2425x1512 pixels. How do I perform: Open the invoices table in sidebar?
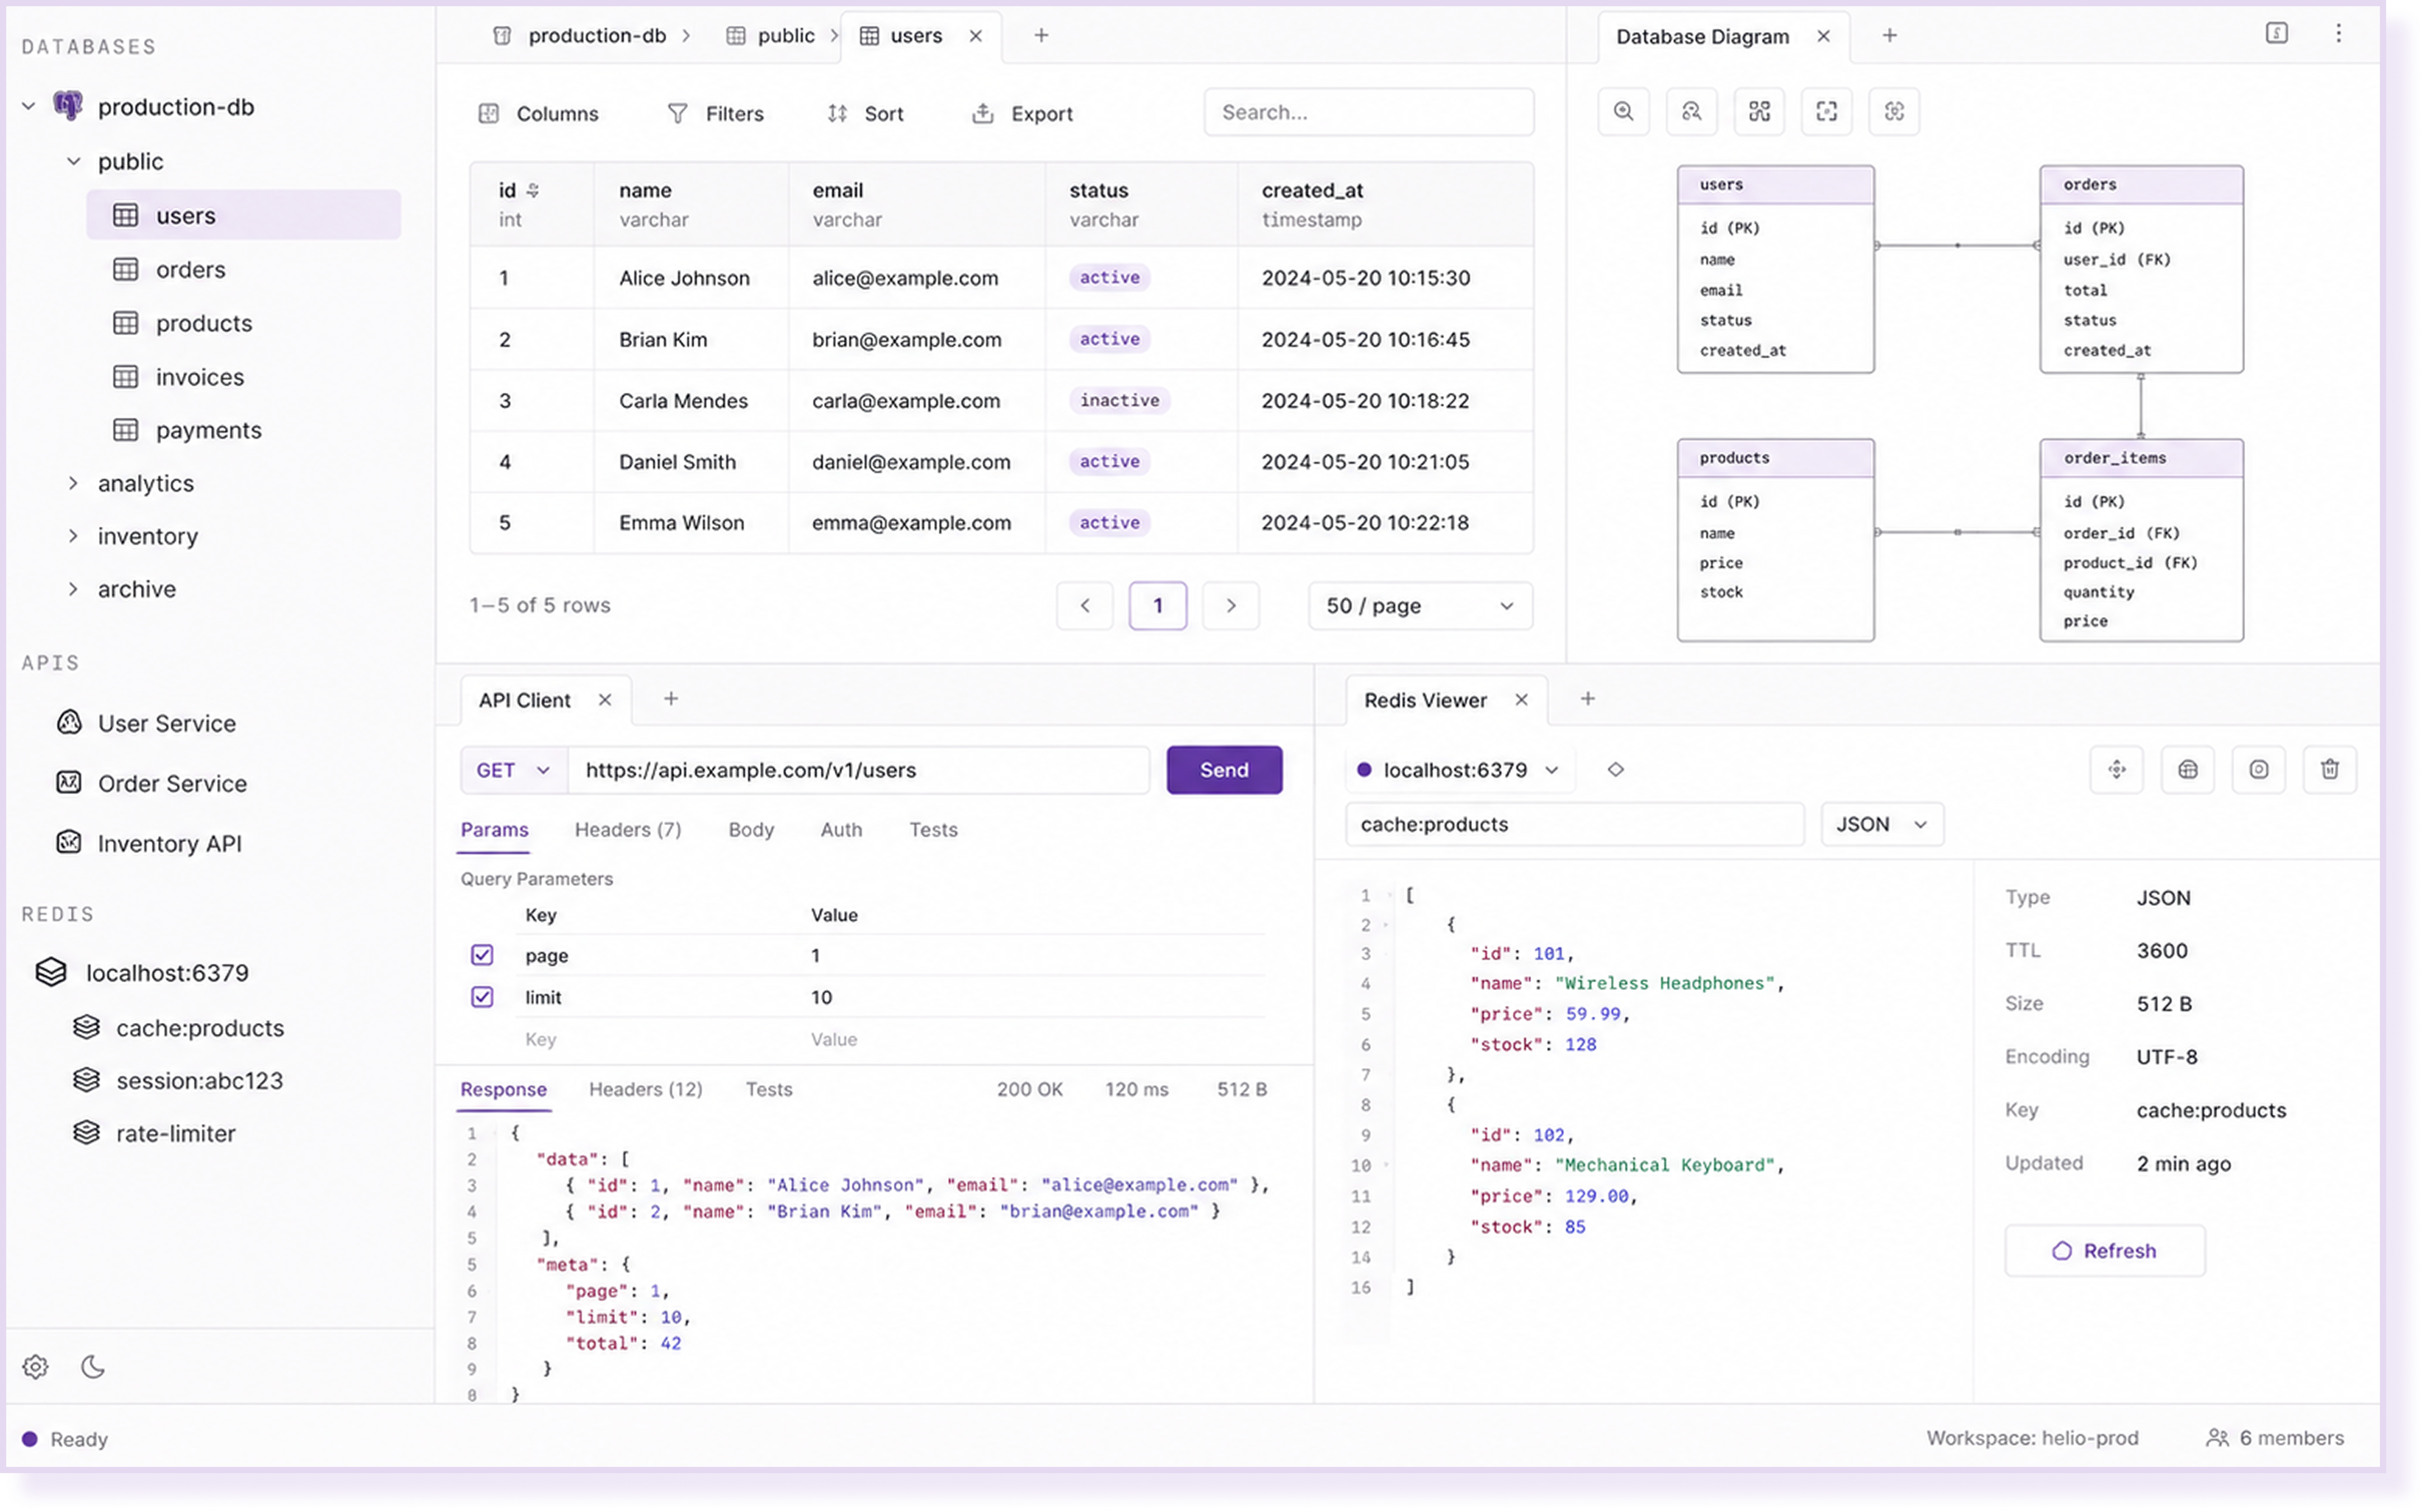click(243, 377)
